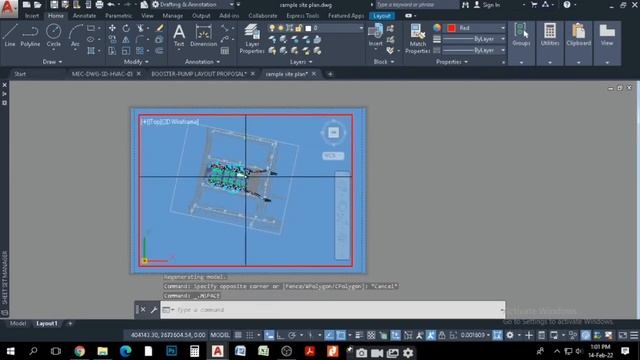Toggle snap mode in status bar
Viewport: 640px width, 360px height.
[x=249, y=335]
